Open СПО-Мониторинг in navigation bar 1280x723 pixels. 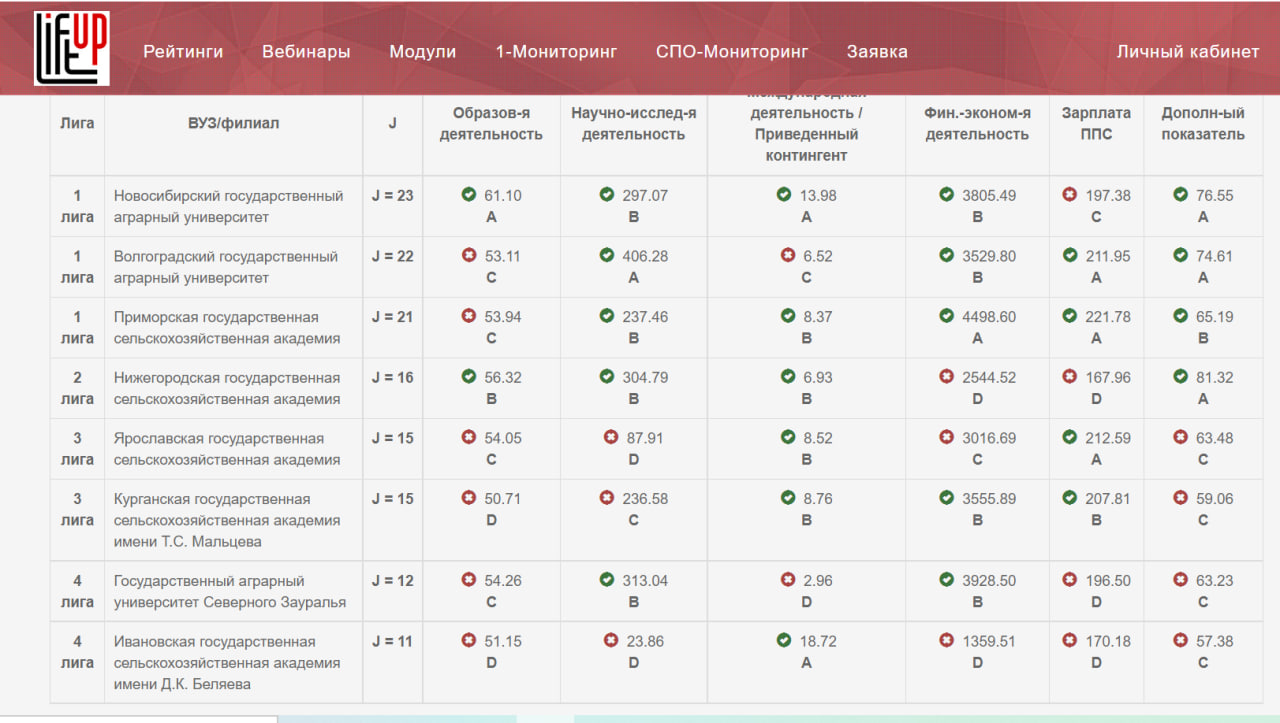731,52
